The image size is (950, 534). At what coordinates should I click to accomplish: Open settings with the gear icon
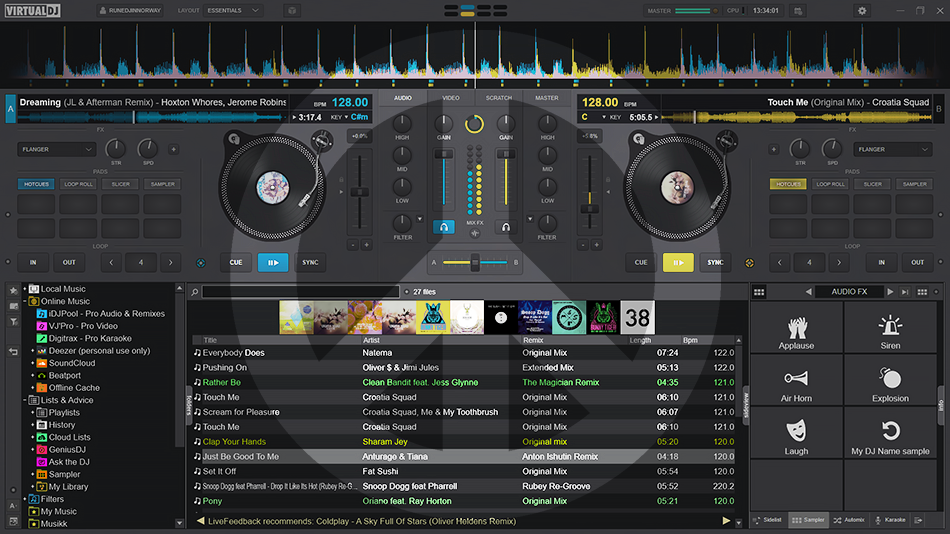click(x=862, y=11)
